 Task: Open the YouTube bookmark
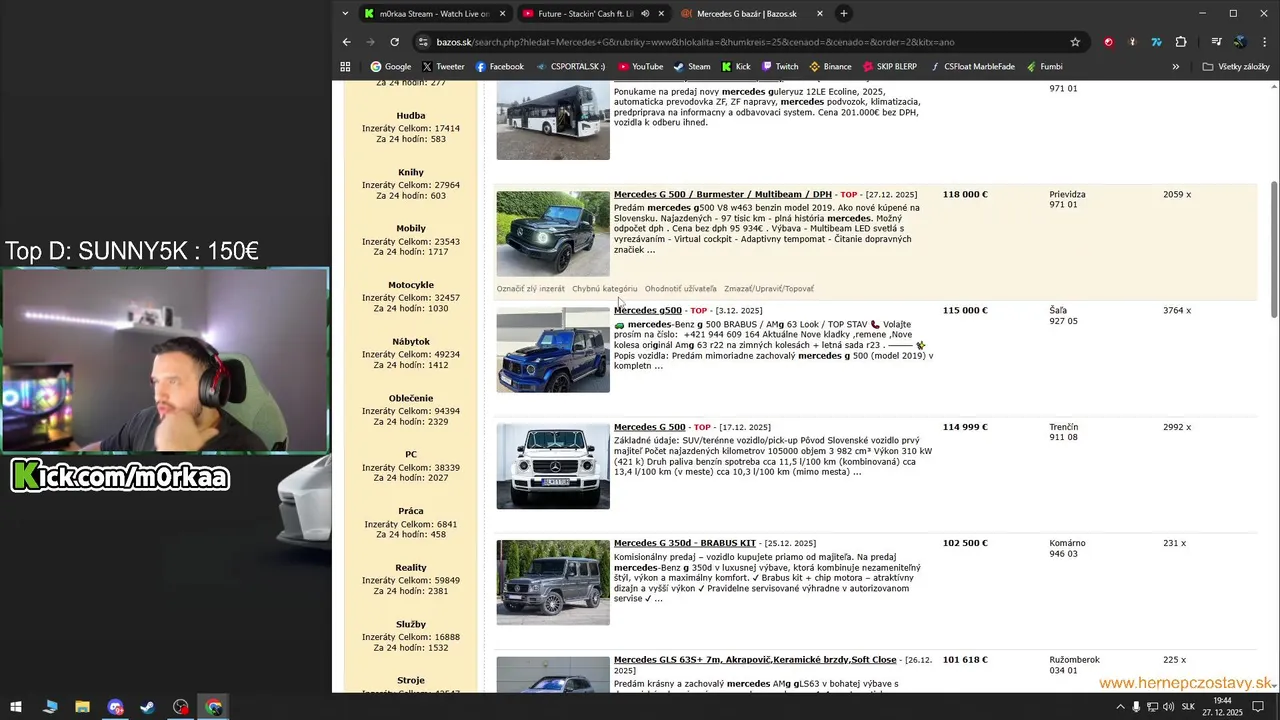640,67
